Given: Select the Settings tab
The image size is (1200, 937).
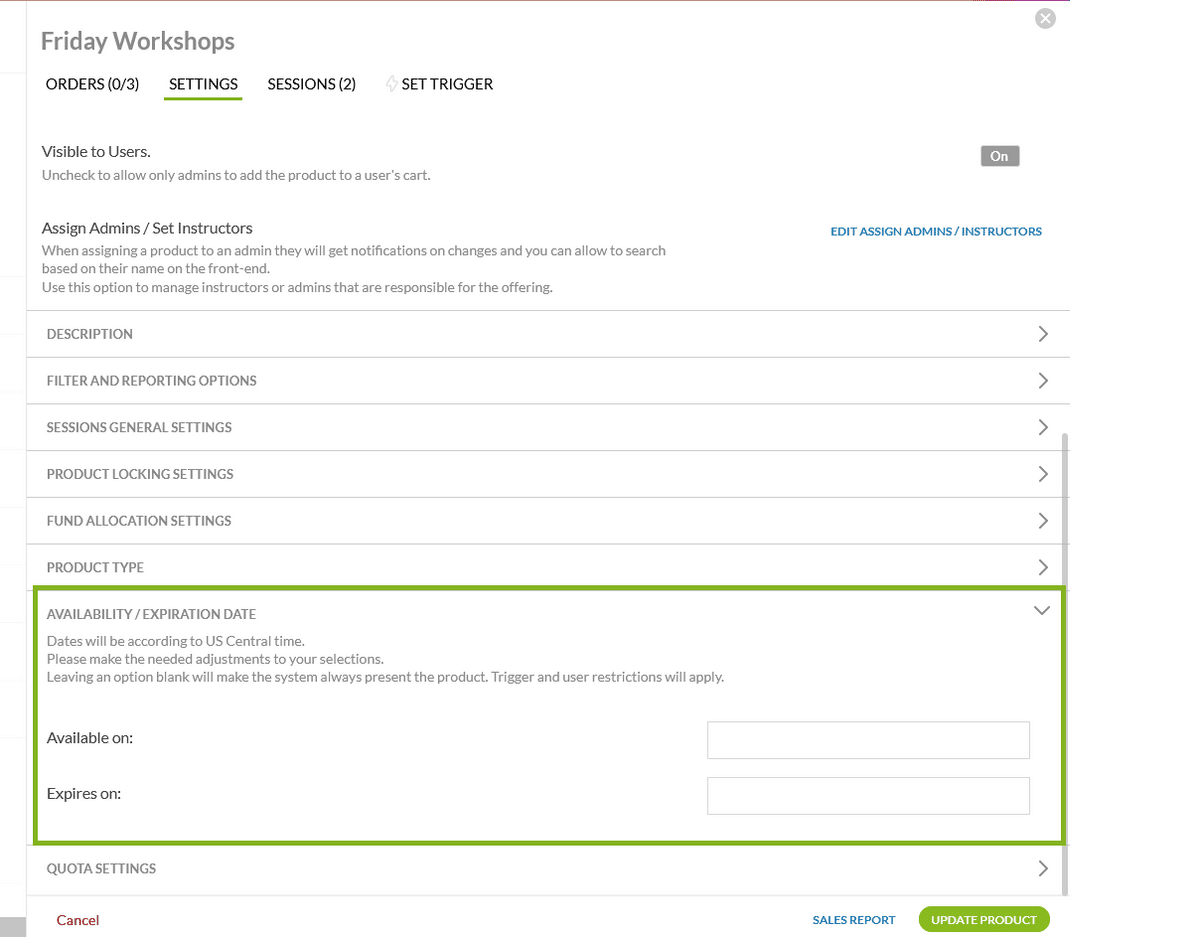Looking at the screenshot, I should tap(203, 84).
